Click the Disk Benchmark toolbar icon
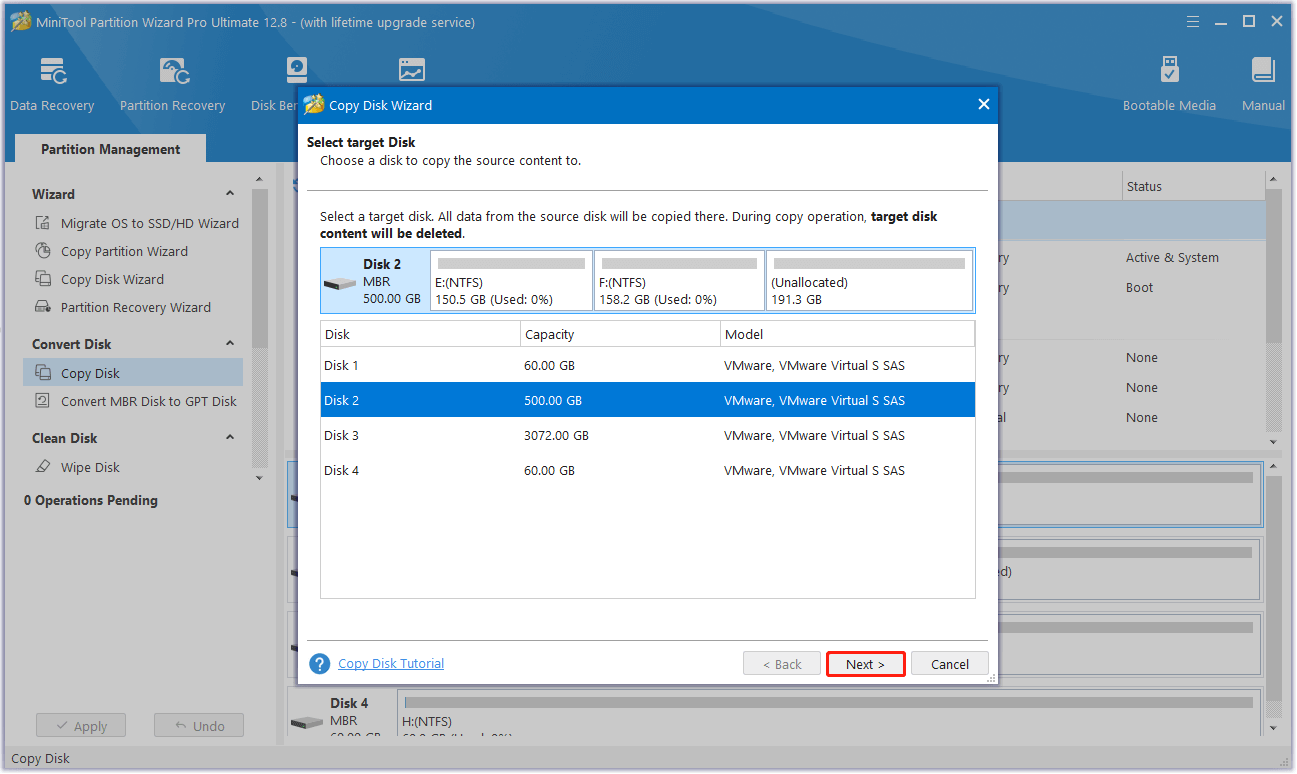Viewport: 1297px width, 774px height. (x=297, y=70)
